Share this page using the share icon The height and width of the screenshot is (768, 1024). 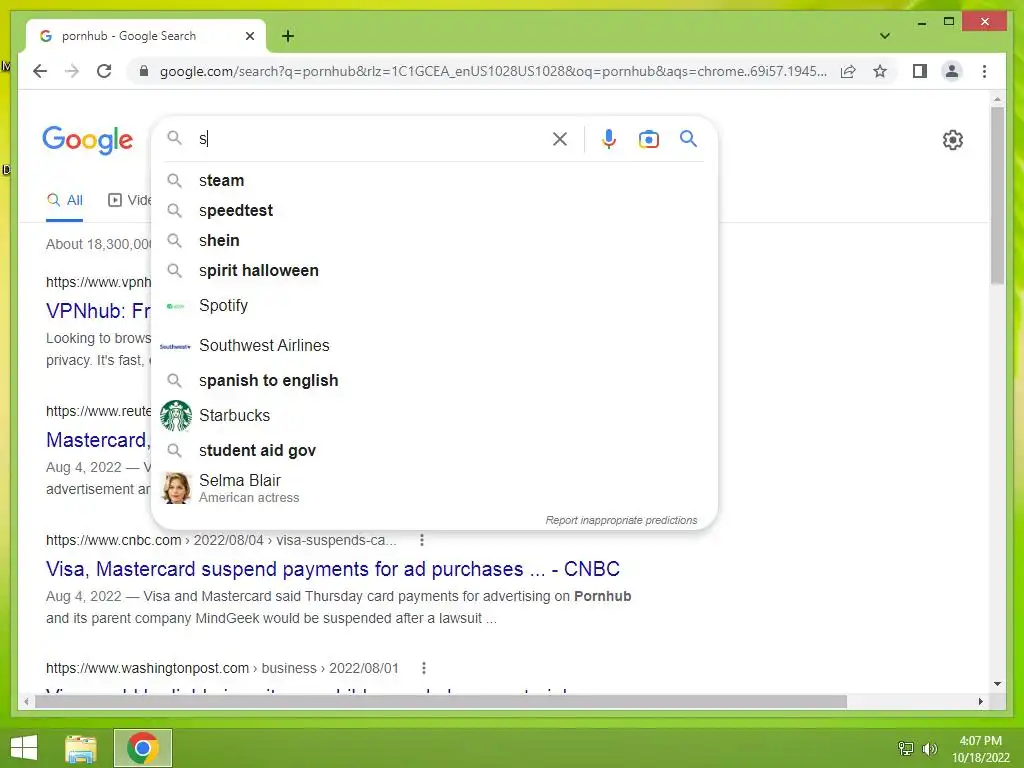[x=848, y=71]
